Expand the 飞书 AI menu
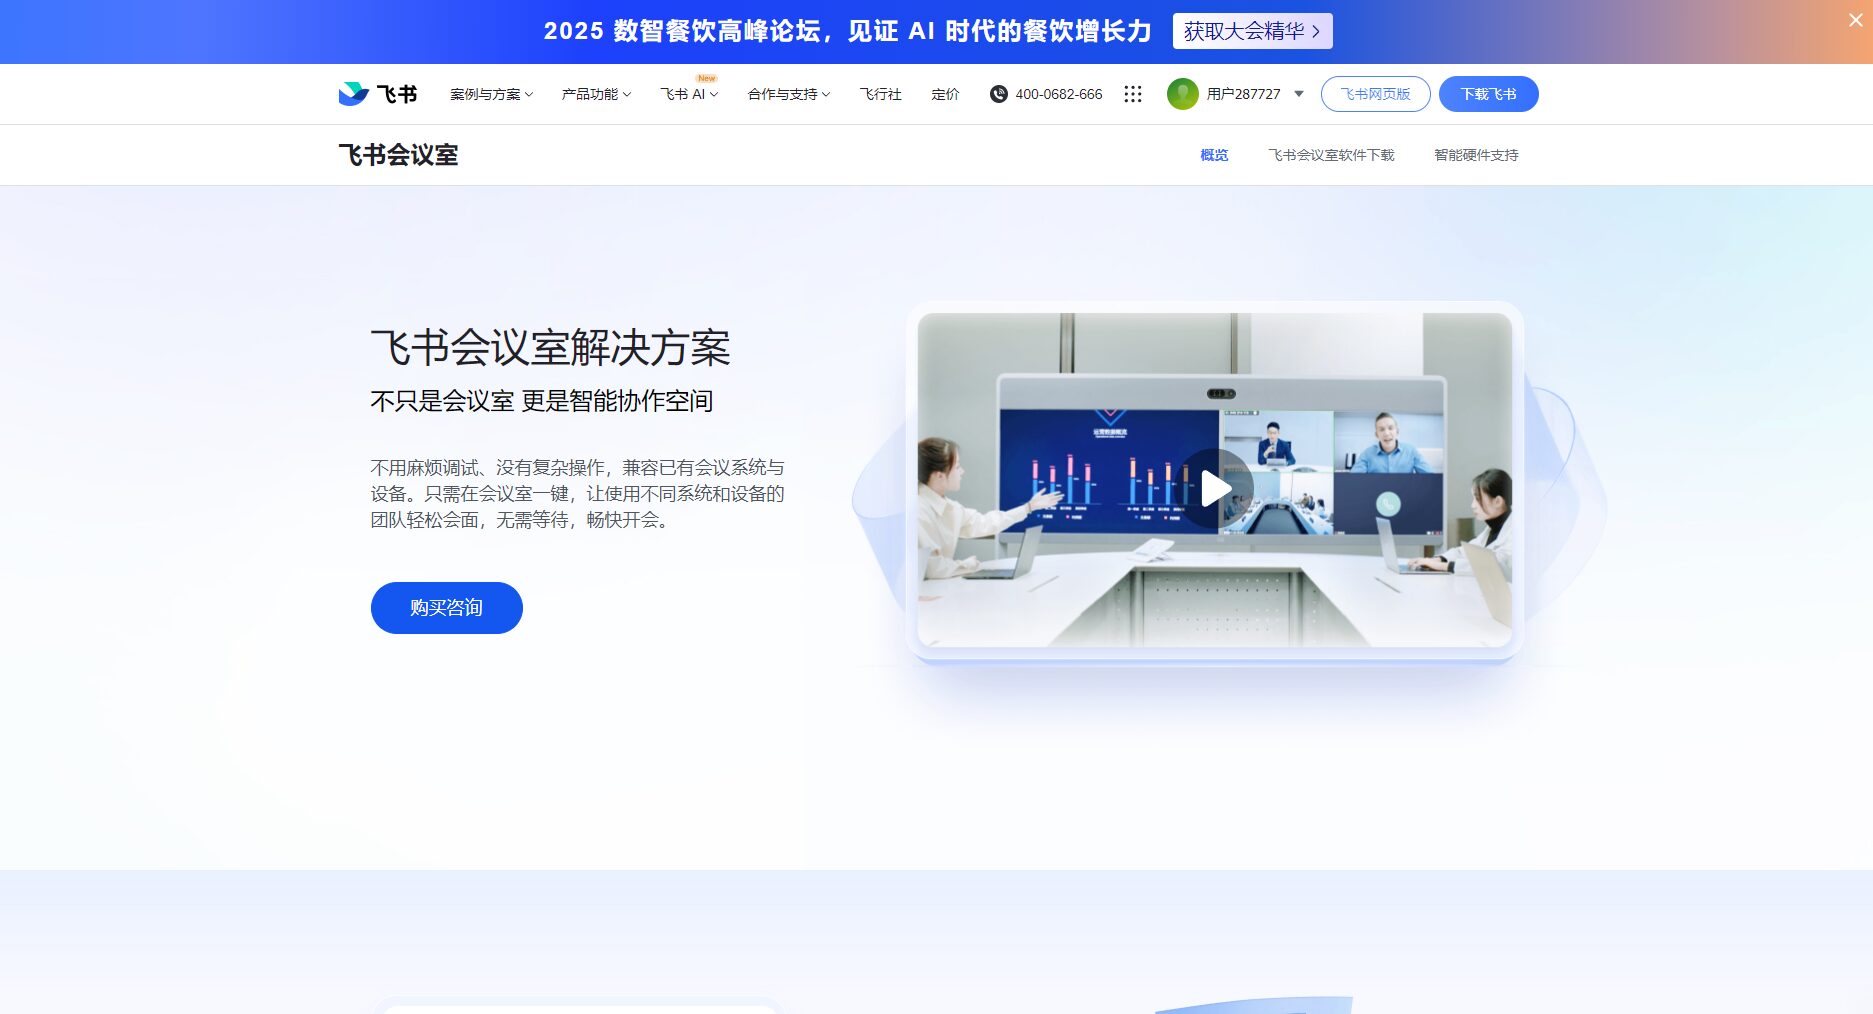The width and height of the screenshot is (1873, 1014). [689, 94]
